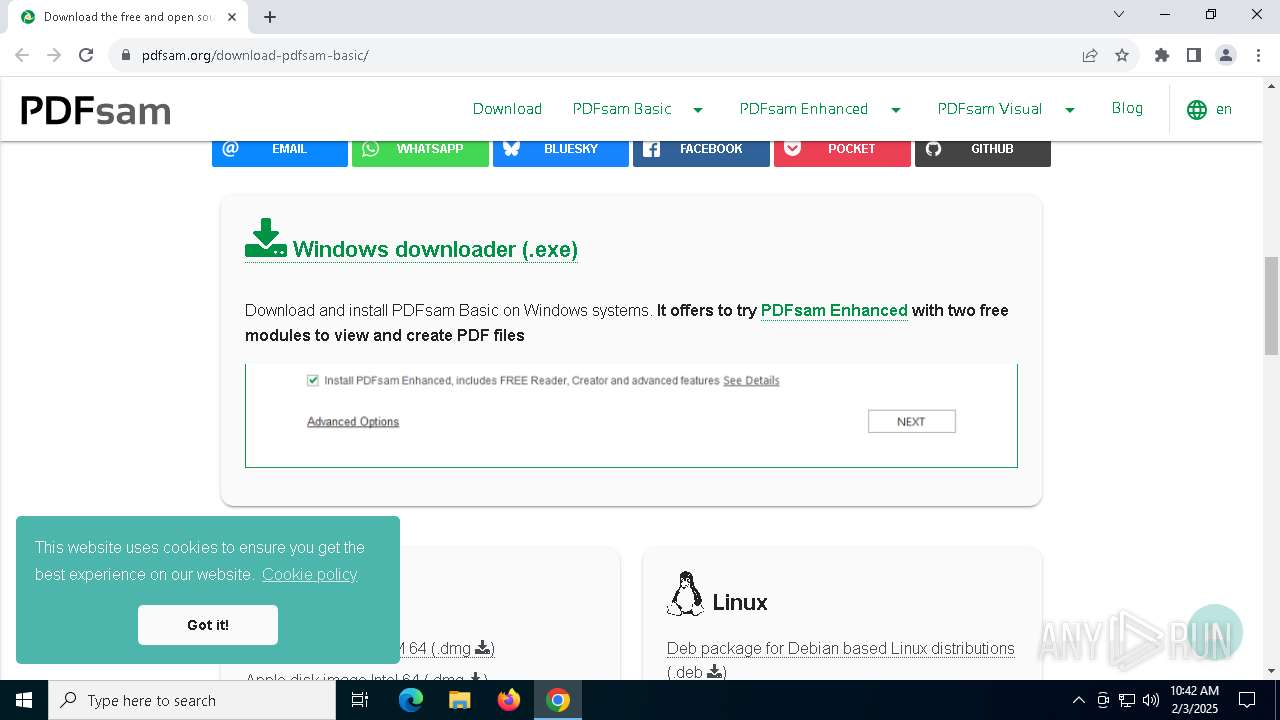Open the Windows Start menu
This screenshot has height=720, width=1280.
pos(24,700)
